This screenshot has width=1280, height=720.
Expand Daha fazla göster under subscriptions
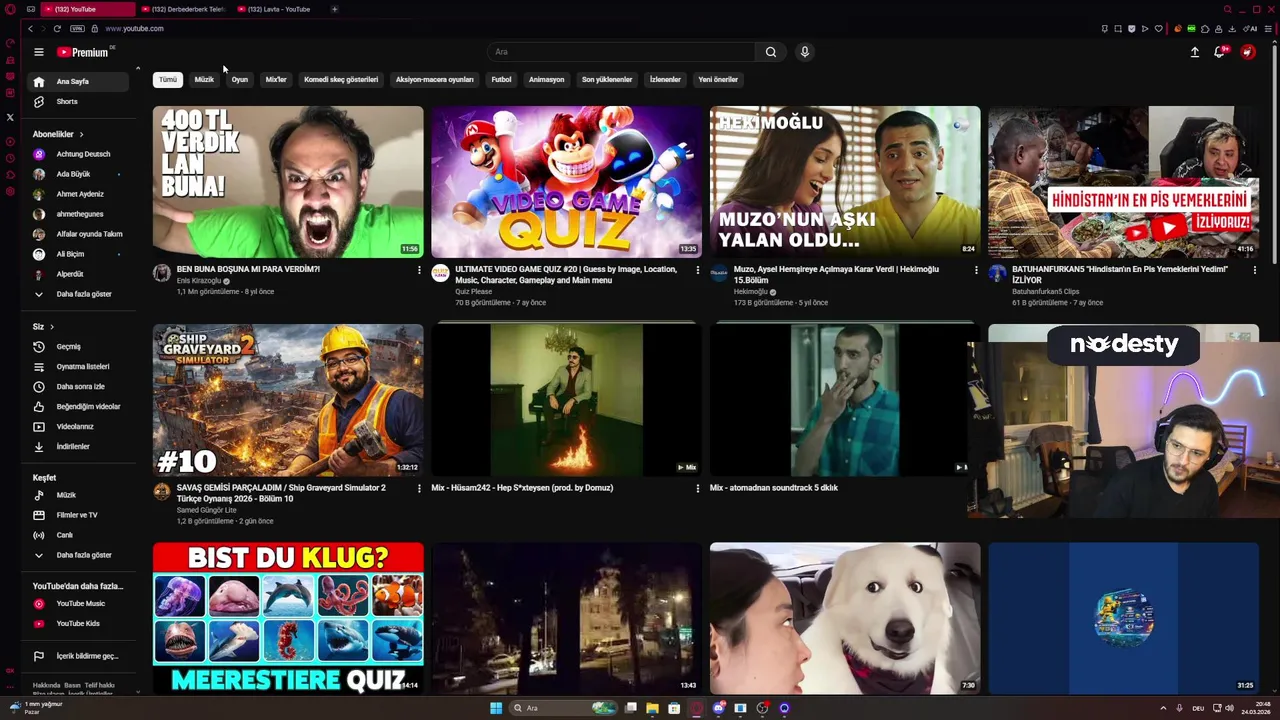pyautogui.click(x=80, y=294)
